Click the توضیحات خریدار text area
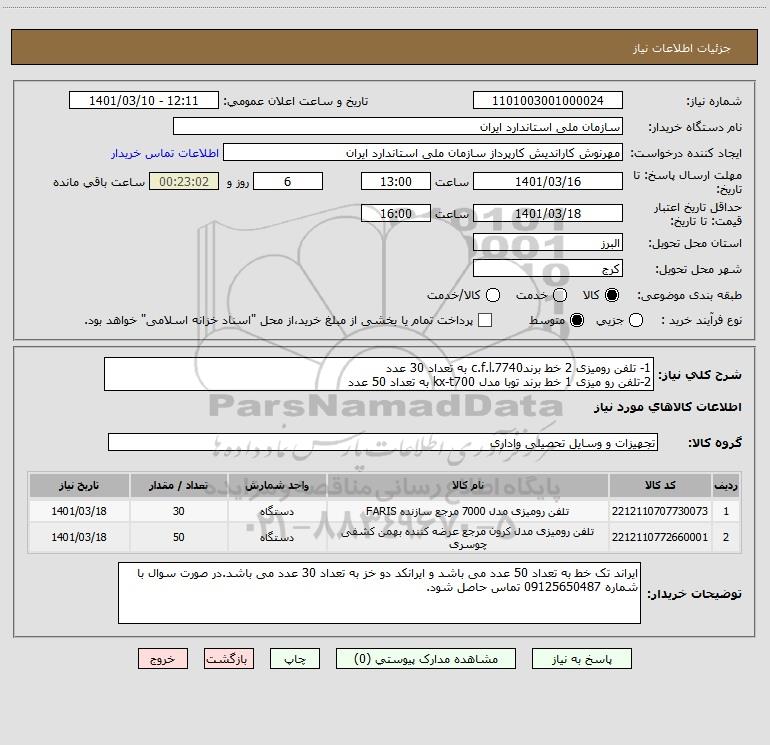 pos(379,593)
